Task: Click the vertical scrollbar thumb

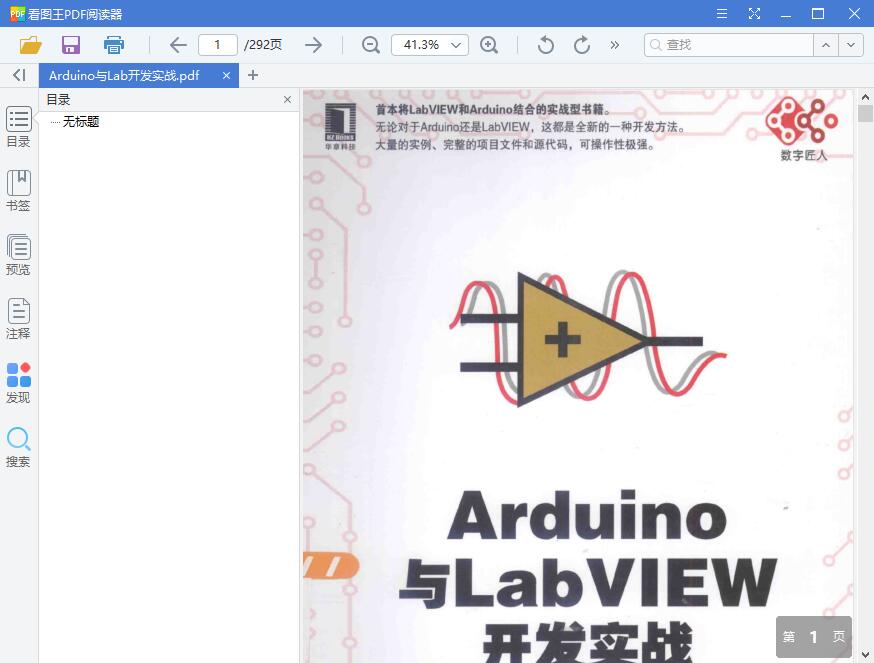Action: tap(865, 114)
